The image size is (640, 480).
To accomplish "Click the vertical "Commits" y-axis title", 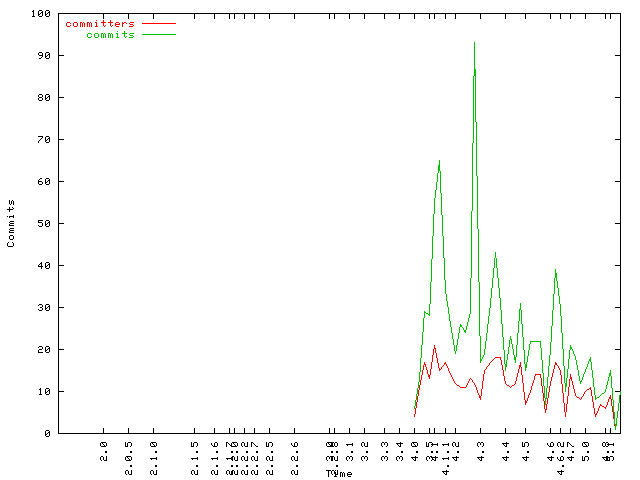I will (11, 223).
